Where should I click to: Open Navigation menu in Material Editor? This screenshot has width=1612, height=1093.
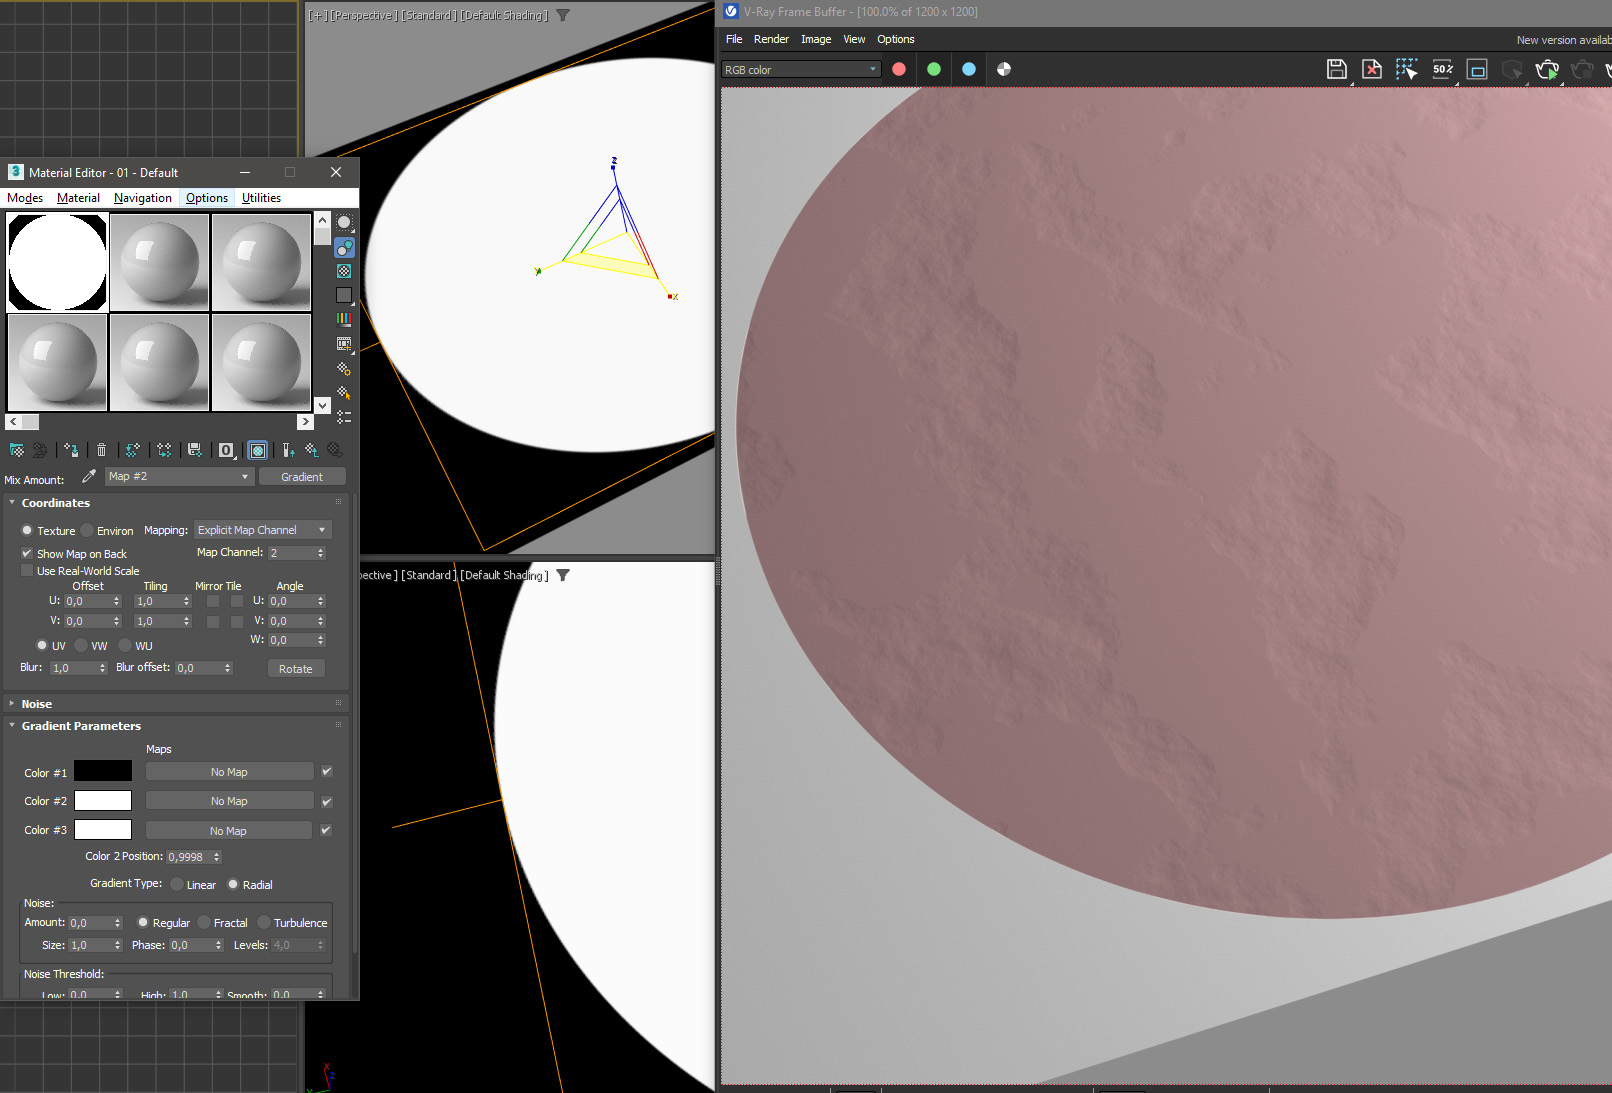[x=143, y=198]
